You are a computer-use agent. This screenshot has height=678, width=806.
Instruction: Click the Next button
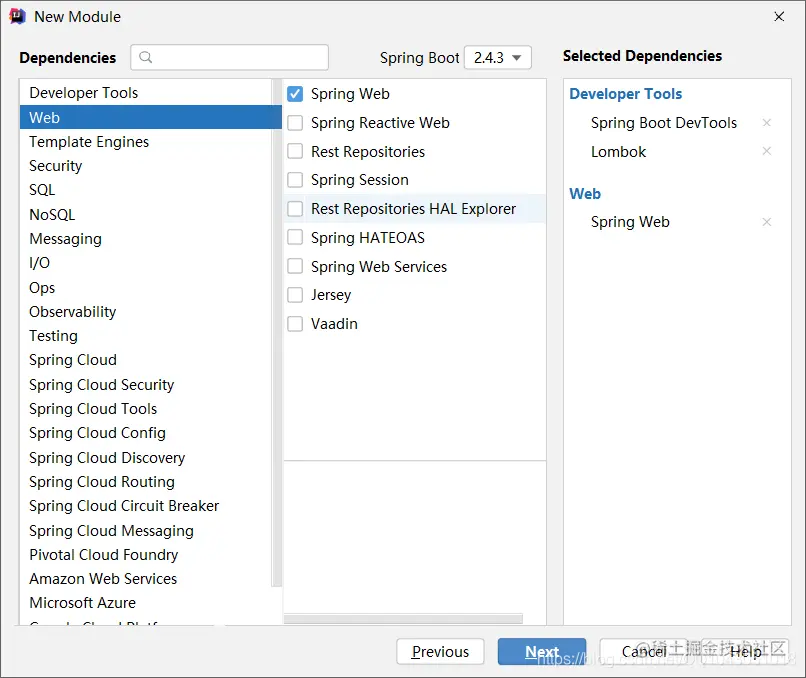click(x=541, y=652)
